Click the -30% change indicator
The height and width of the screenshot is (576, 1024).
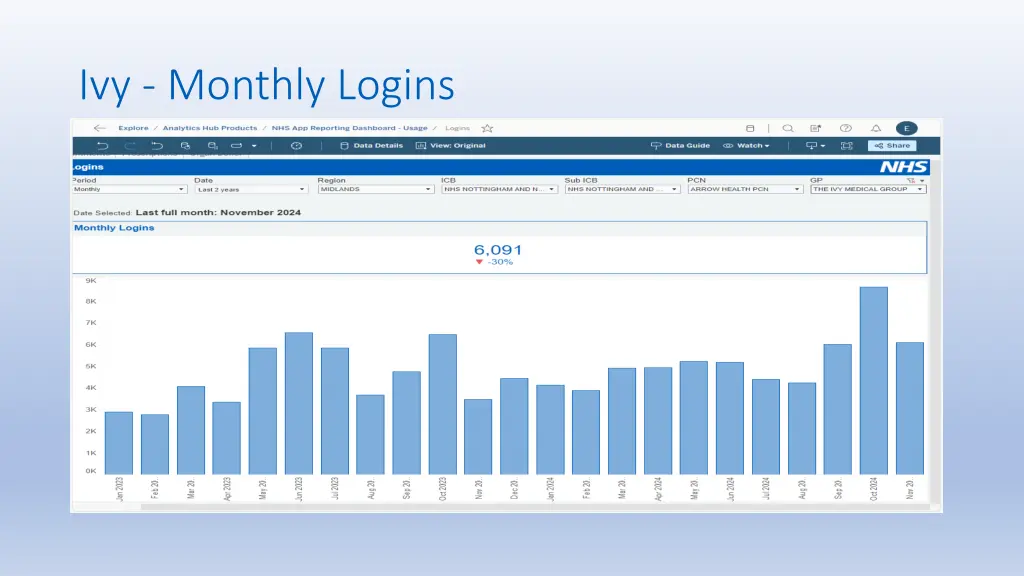(x=494, y=262)
